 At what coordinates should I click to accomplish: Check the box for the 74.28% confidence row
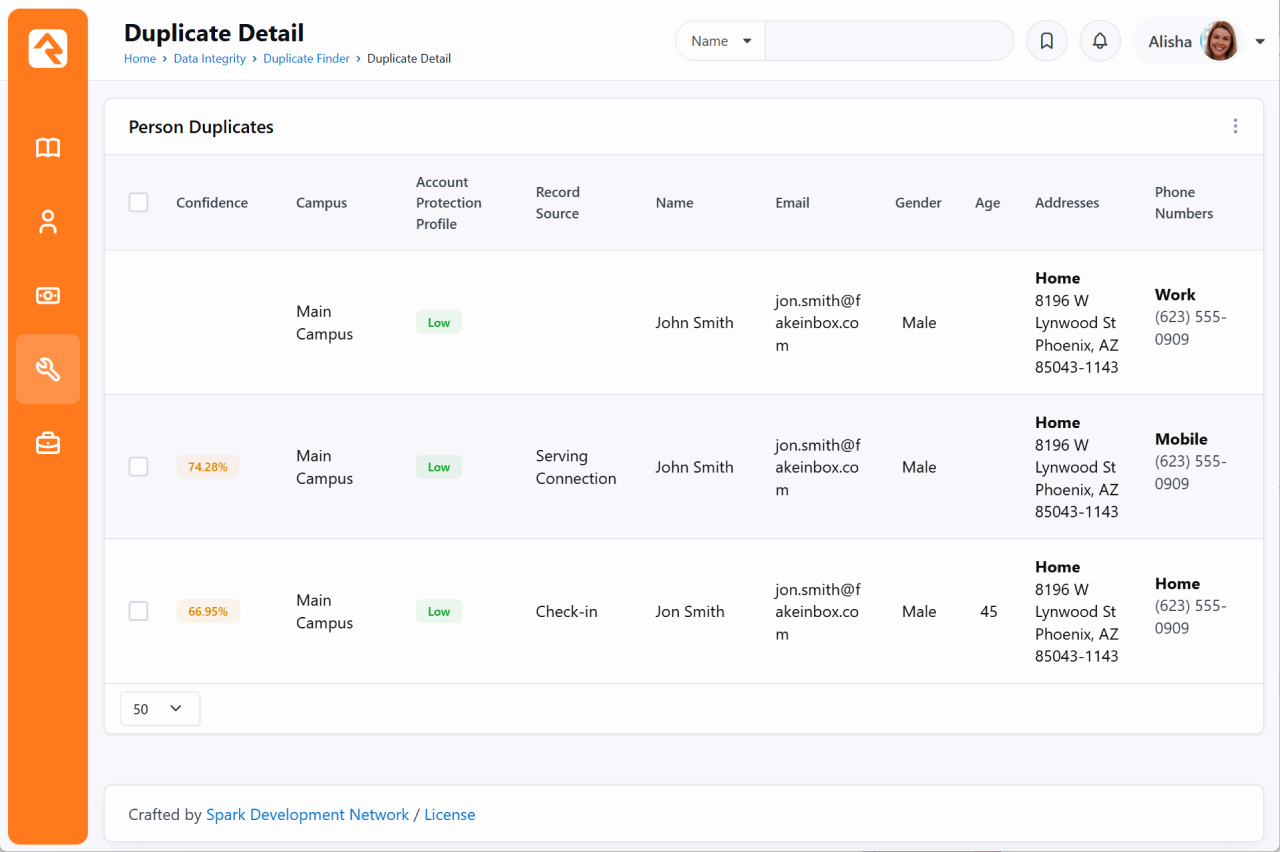click(139, 467)
